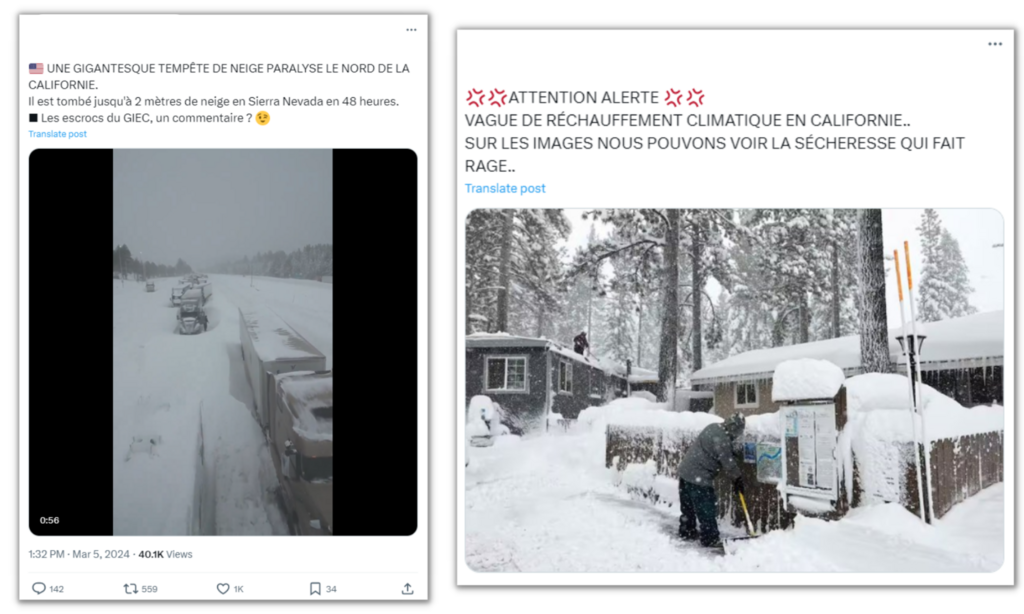Click the 40.1K Views count

165,554
